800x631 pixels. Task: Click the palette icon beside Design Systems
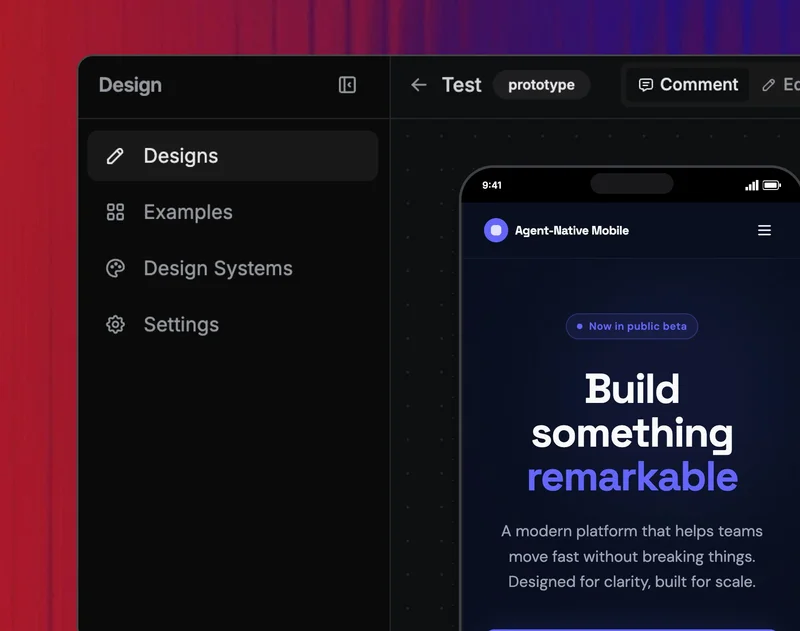coord(115,268)
